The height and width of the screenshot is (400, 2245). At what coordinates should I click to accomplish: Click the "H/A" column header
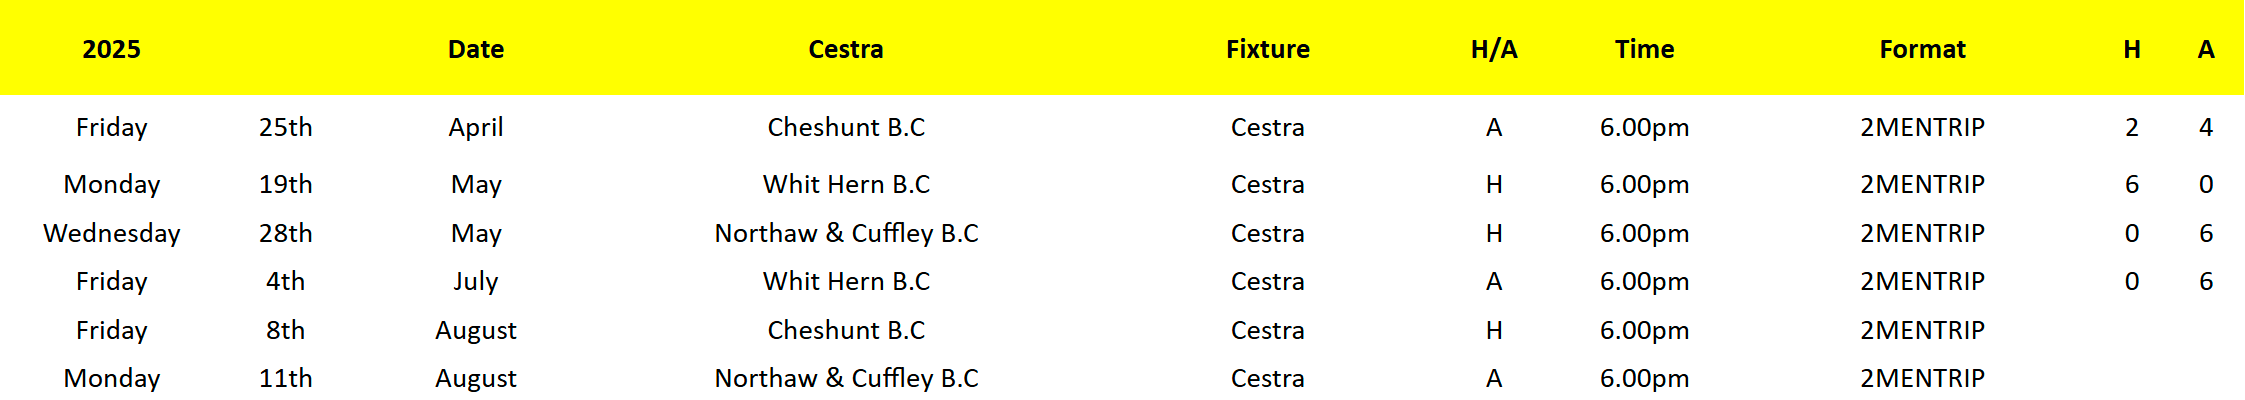1494,49
